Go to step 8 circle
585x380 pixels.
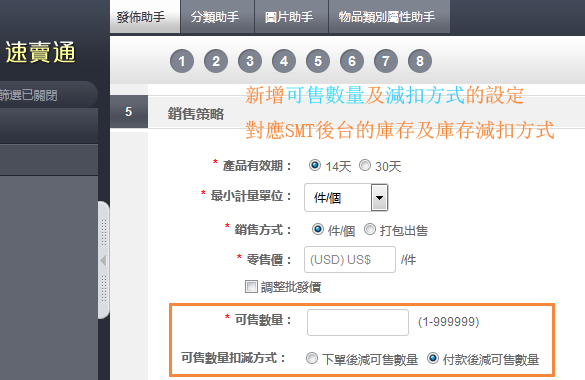(x=420, y=61)
